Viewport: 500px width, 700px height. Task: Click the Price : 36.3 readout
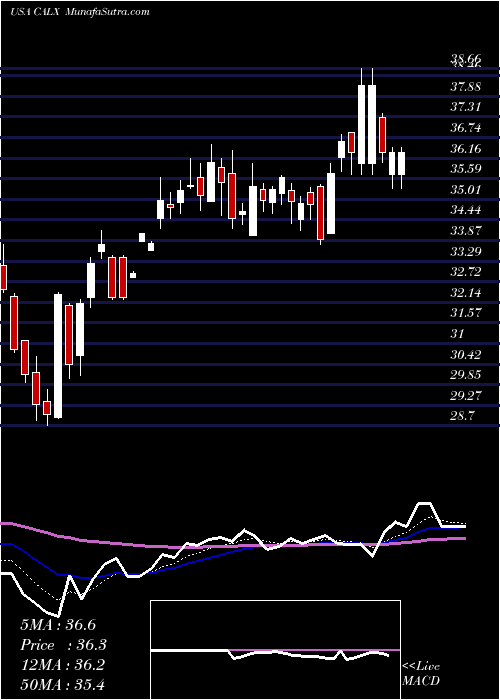[x=63, y=645]
